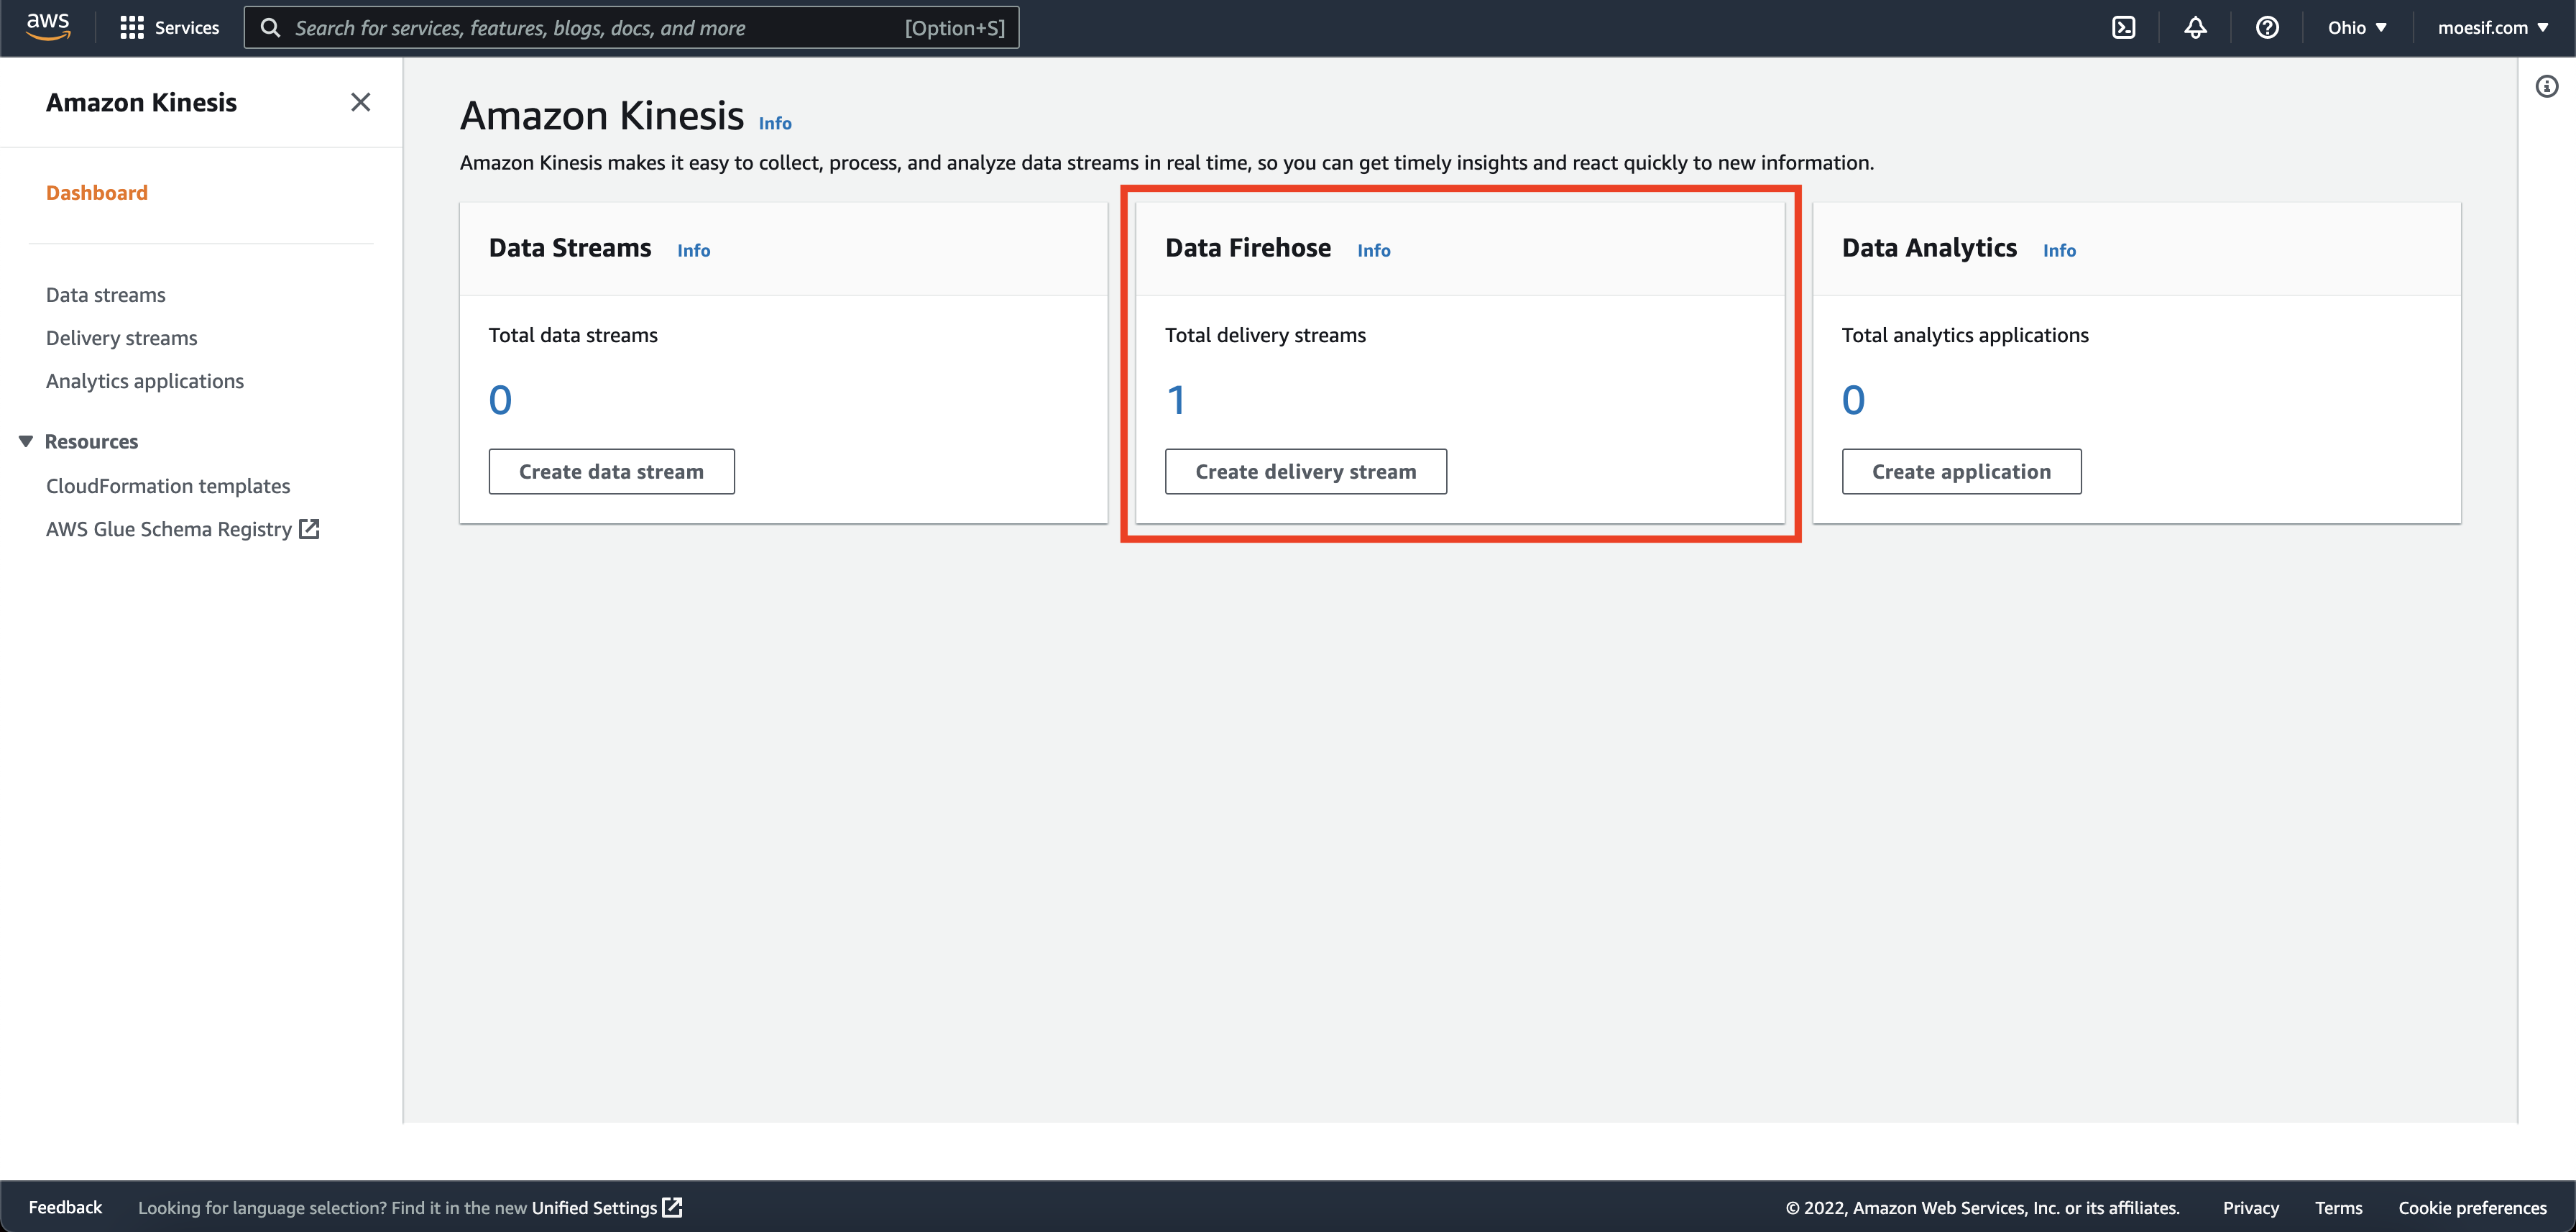Screen dimensions: 2576x1232
Task: Open help with the question mark icon
Action: [x=2267, y=27]
